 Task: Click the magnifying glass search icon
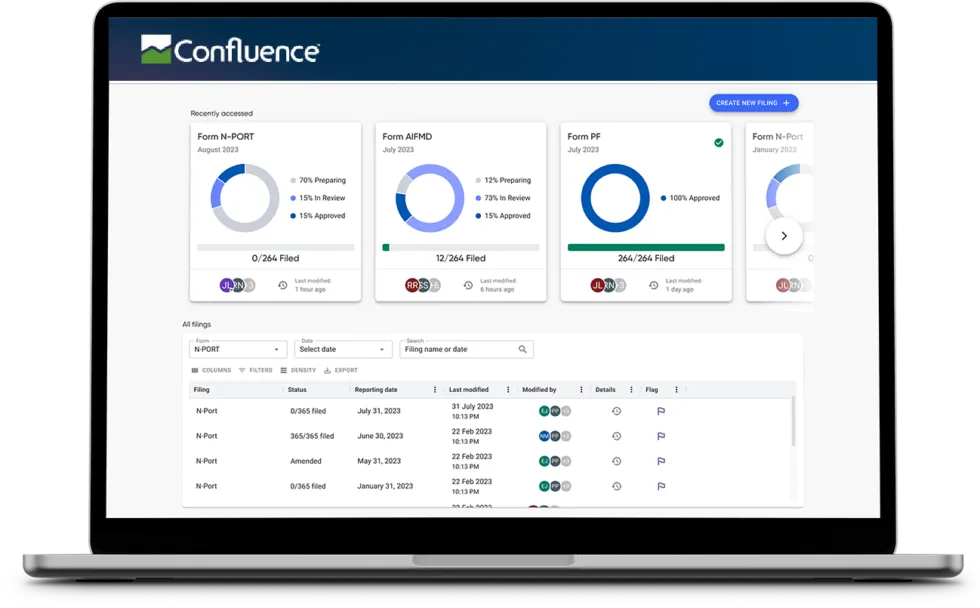(522, 349)
